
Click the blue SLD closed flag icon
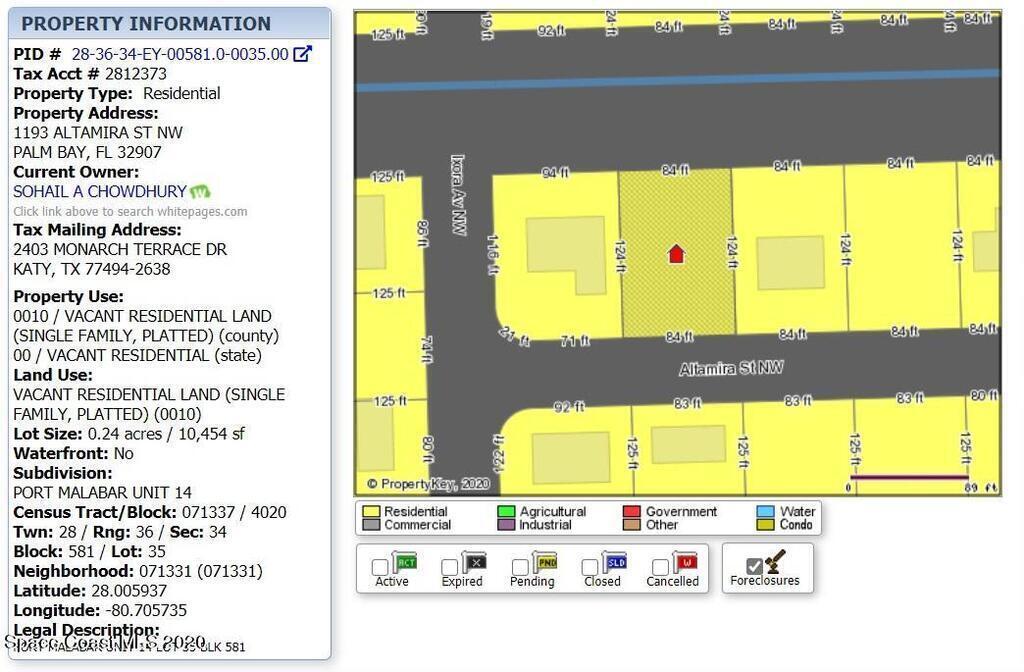point(615,562)
